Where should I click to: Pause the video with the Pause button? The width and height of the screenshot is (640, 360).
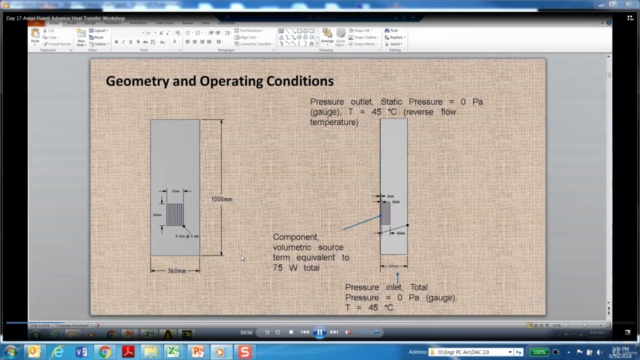tap(320, 332)
